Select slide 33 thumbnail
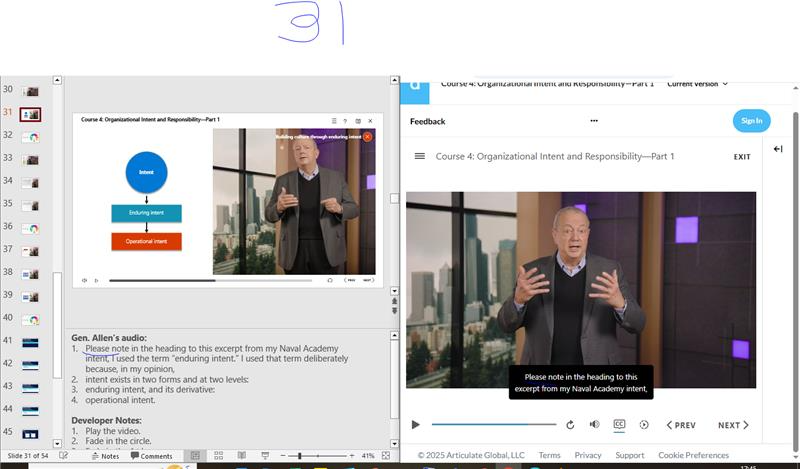The height and width of the screenshot is (469, 800). (31, 160)
